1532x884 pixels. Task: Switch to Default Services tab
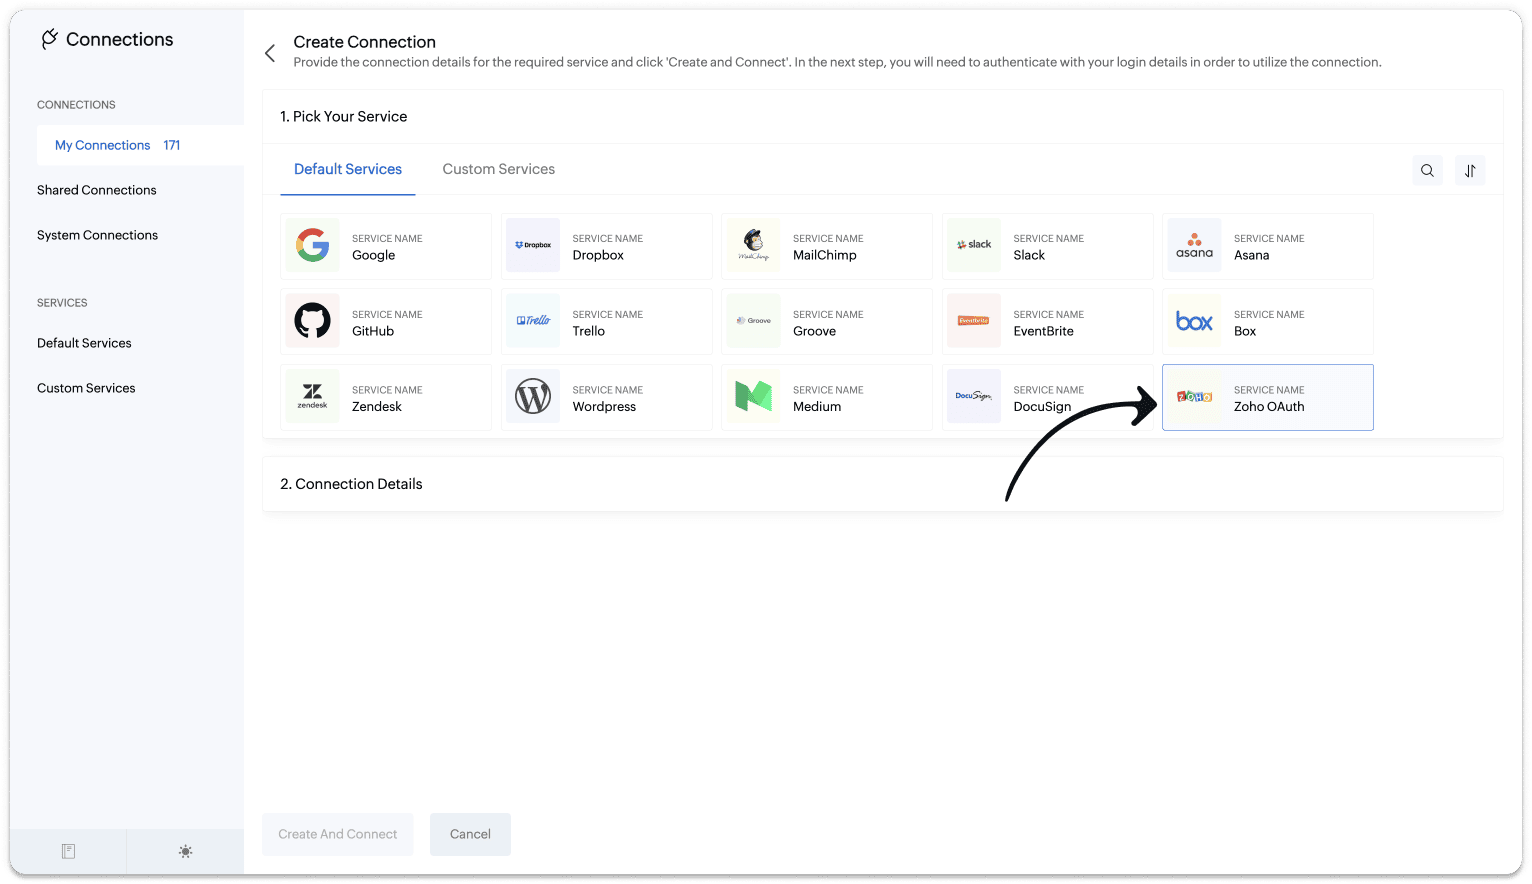pyautogui.click(x=348, y=169)
